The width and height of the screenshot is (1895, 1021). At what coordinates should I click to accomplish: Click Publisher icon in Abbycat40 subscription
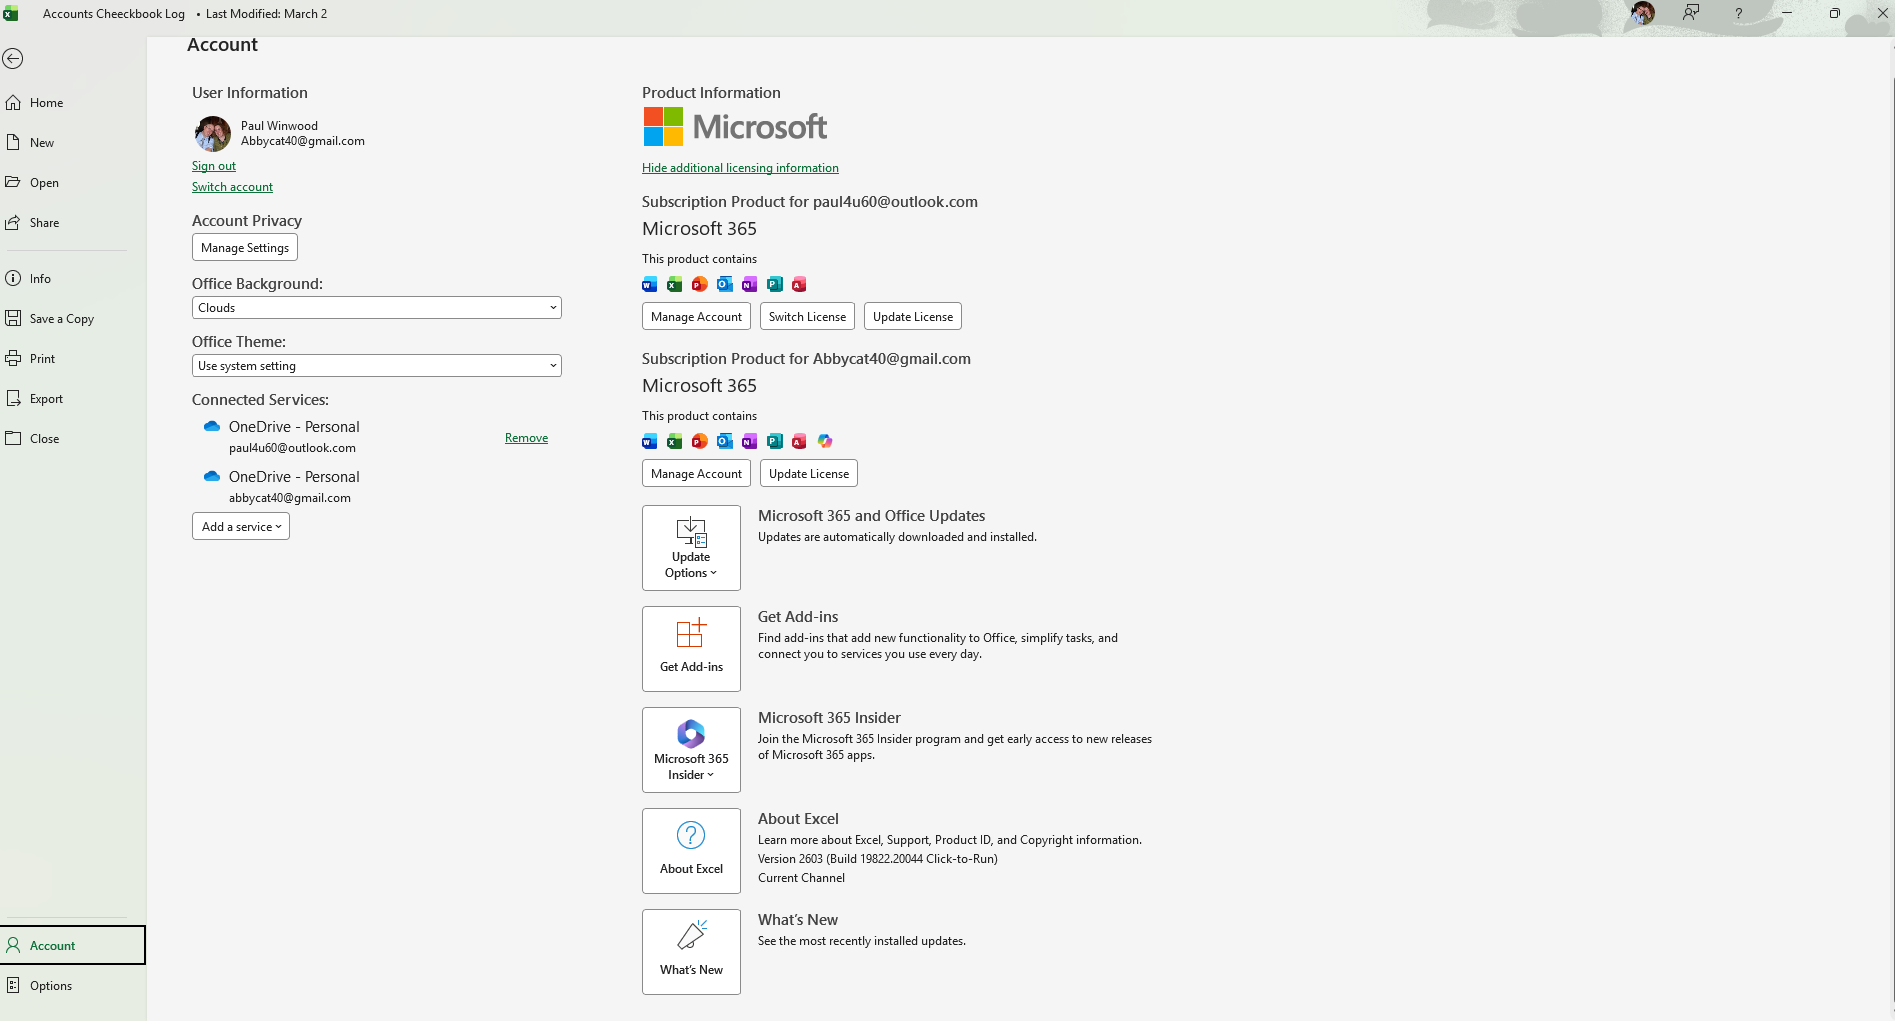[775, 442]
